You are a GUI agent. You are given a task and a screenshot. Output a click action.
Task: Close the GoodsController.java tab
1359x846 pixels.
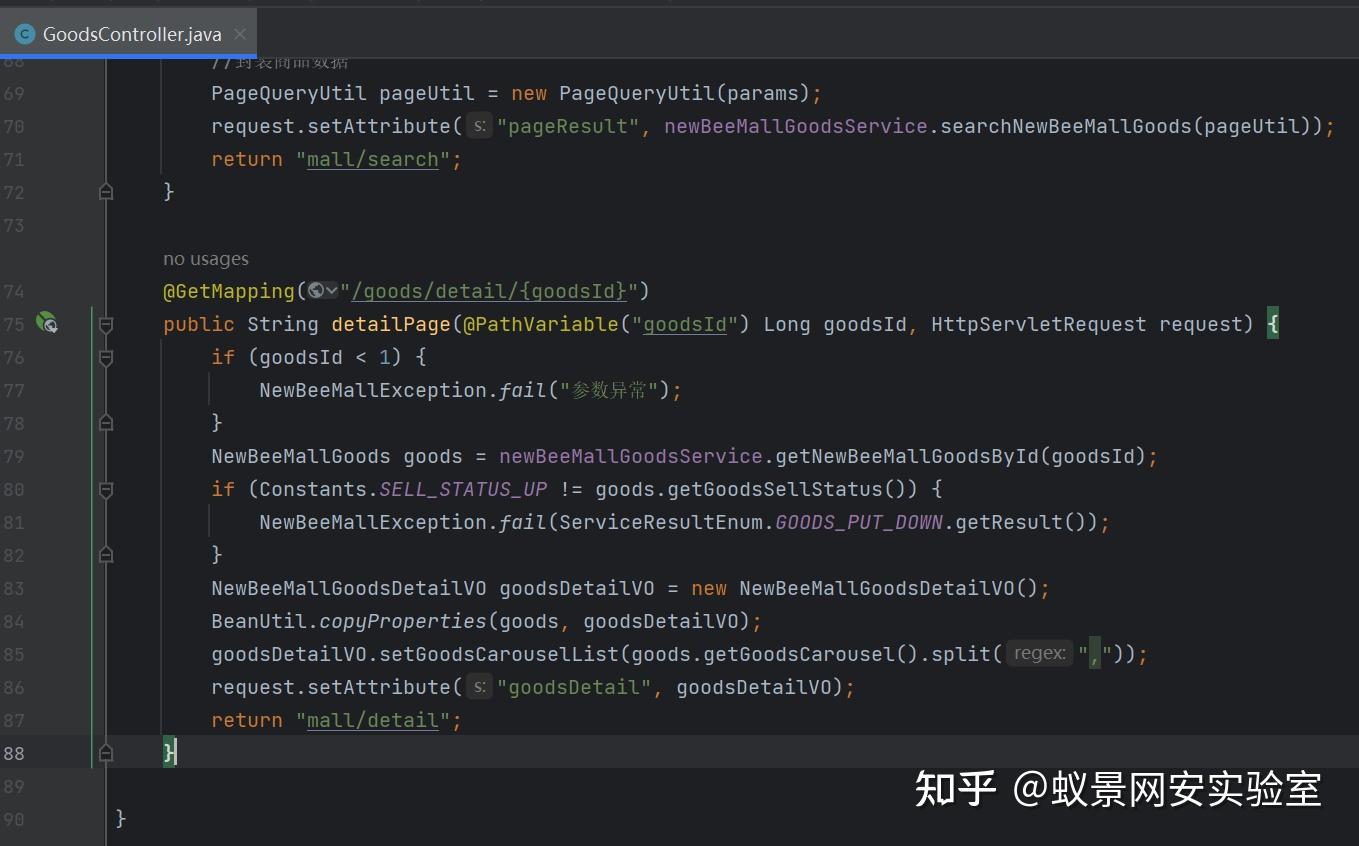point(240,33)
